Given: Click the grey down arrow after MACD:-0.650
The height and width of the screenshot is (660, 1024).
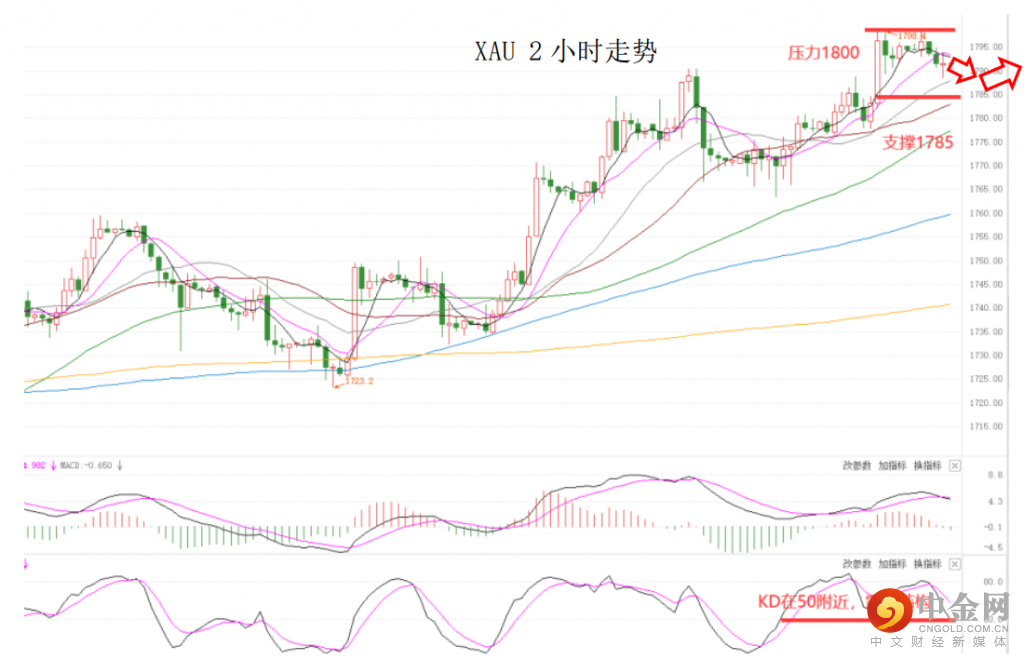Looking at the screenshot, I should [x=120, y=465].
